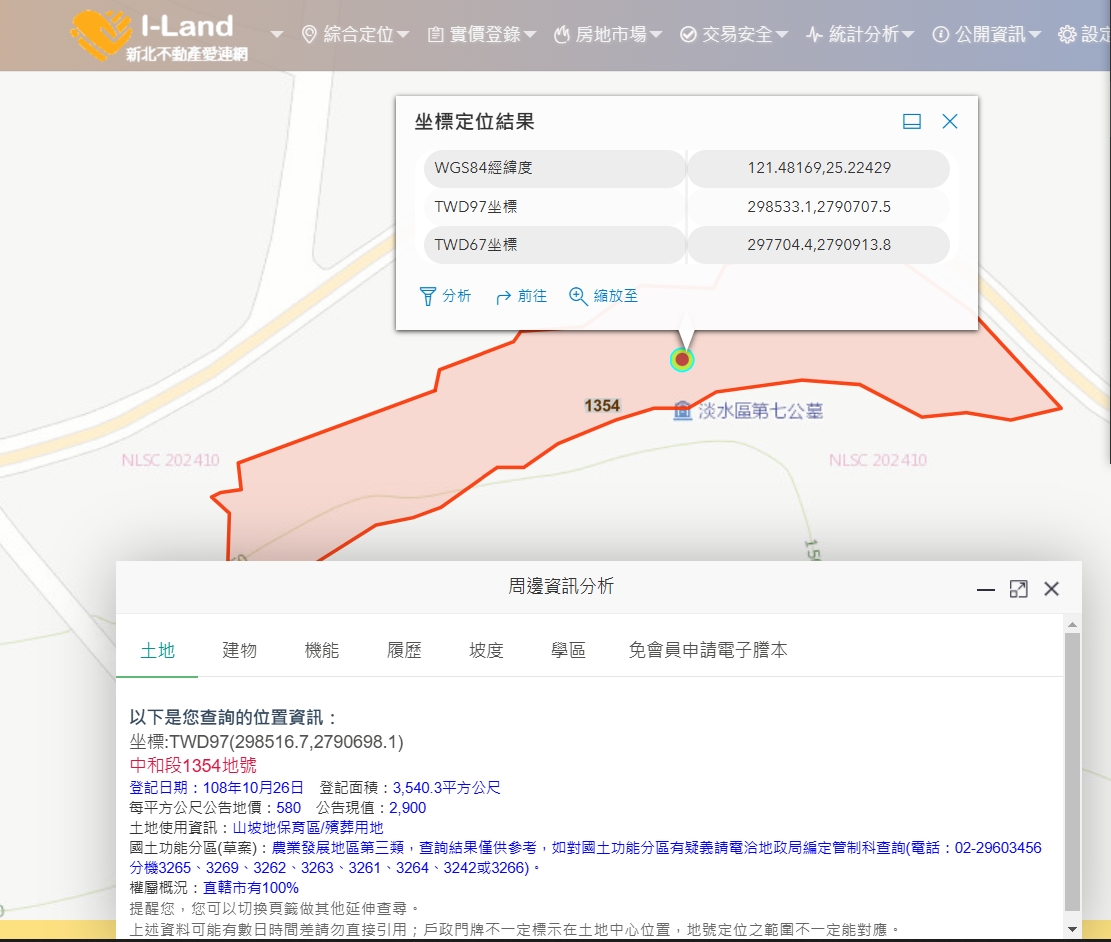Click the red location marker on map
Image resolution: width=1111 pixels, height=942 pixels.
click(x=682, y=359)
